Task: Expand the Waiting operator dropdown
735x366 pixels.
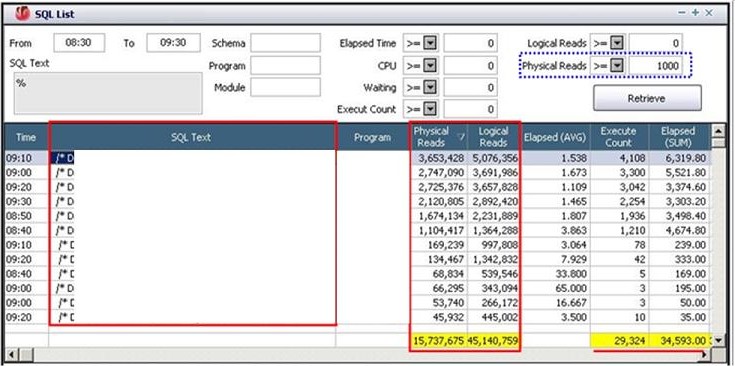Action: (x=430, y=88)
